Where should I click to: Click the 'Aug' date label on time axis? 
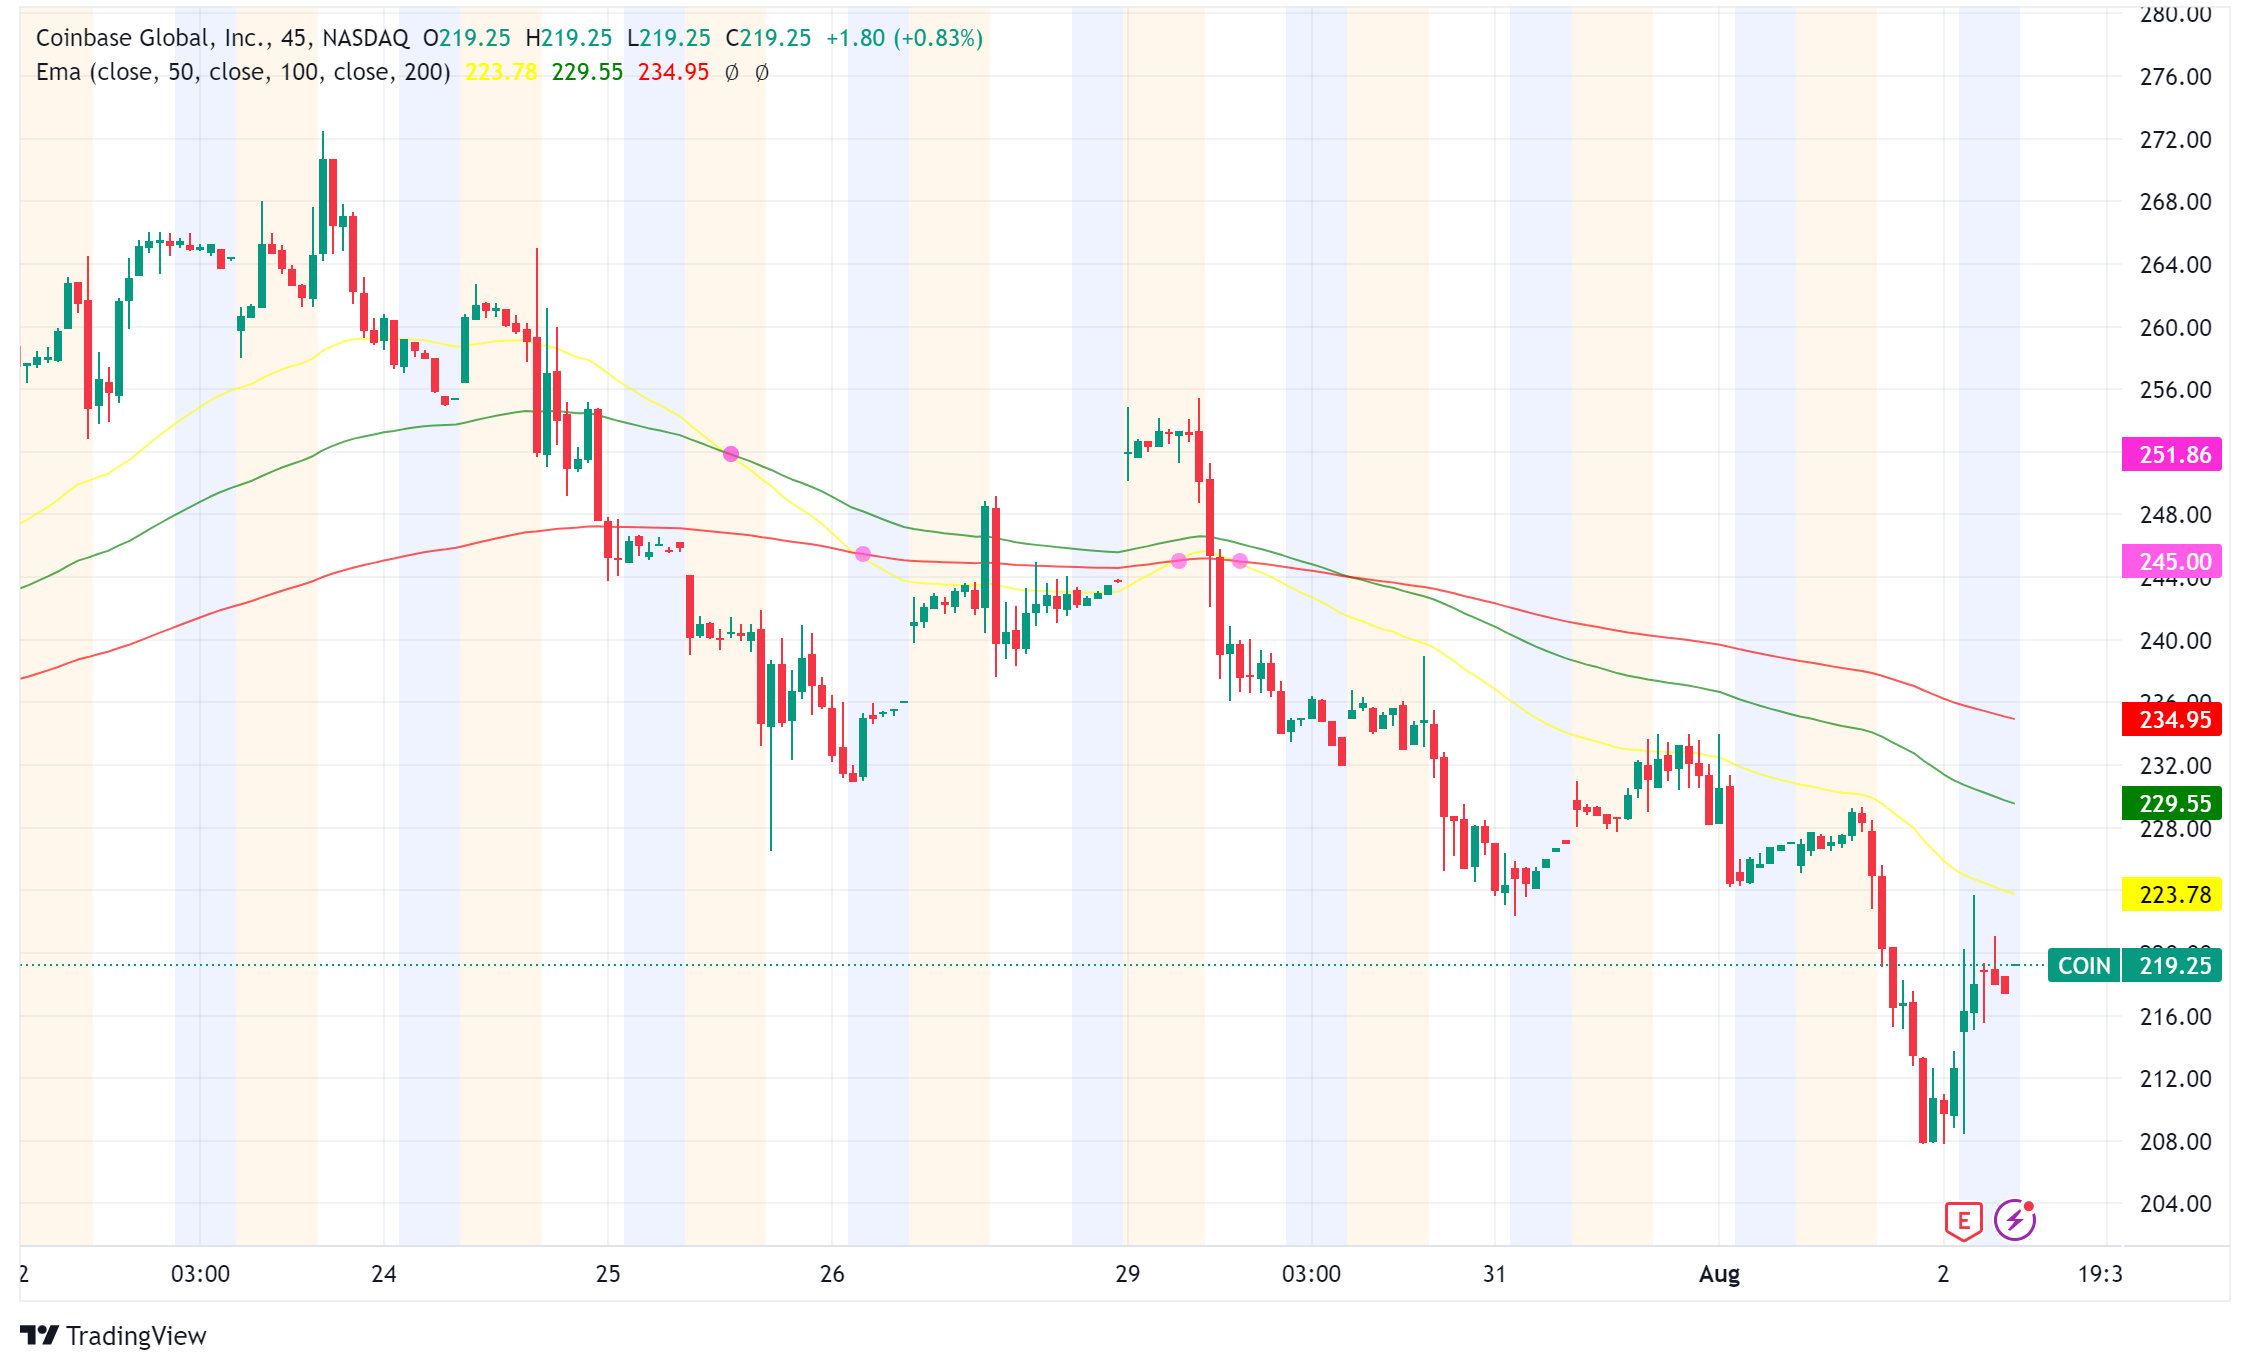[x=1720, y=1274]
